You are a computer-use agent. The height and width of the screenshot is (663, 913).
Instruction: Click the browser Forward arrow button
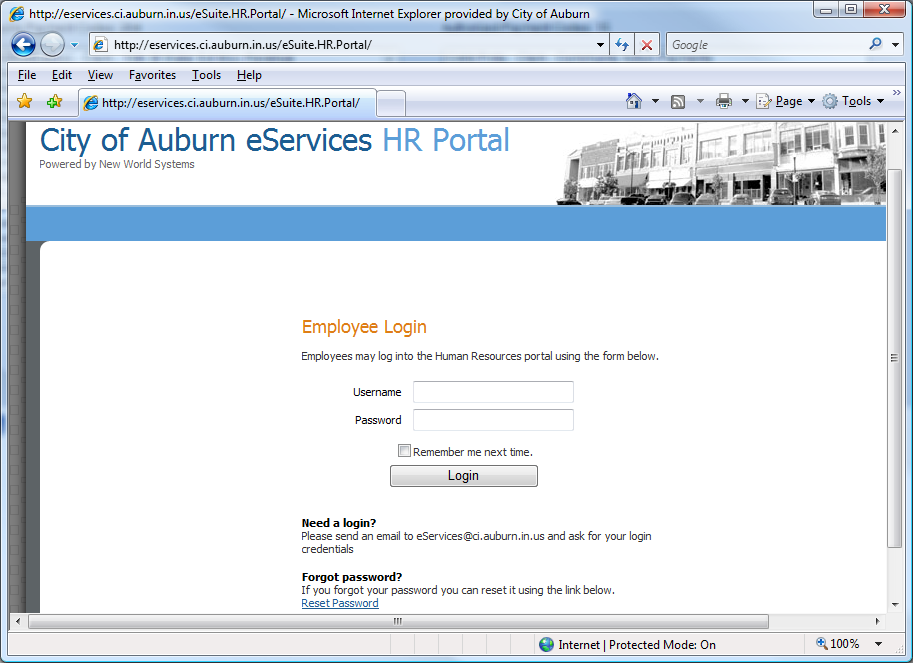pos(52,44)
